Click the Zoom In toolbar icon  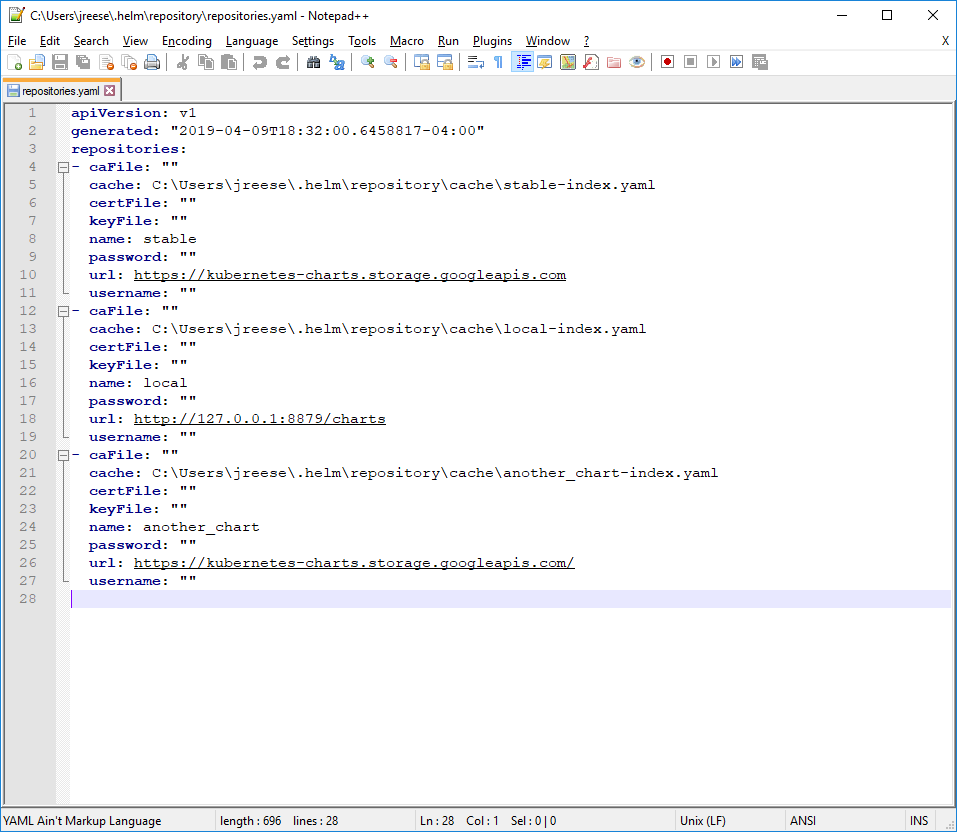point(367,62)
